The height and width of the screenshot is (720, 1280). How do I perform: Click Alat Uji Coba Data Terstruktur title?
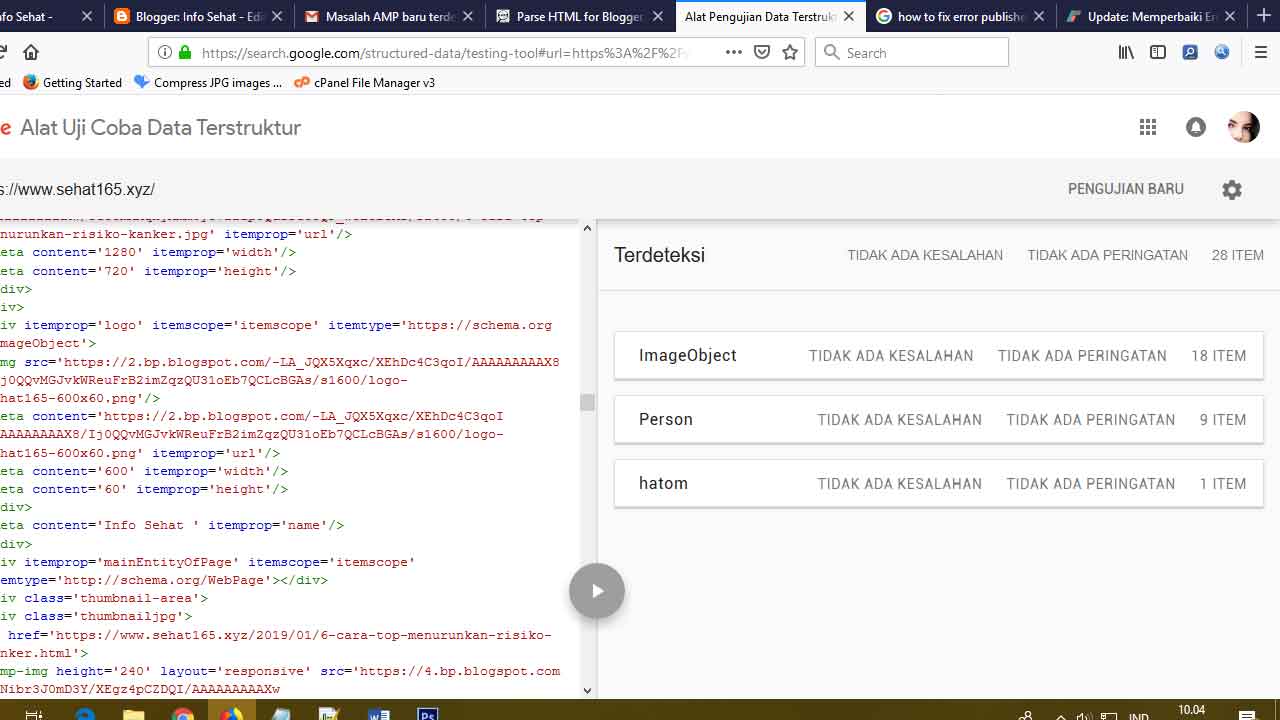pyautogui.click(x=161, y=127)
